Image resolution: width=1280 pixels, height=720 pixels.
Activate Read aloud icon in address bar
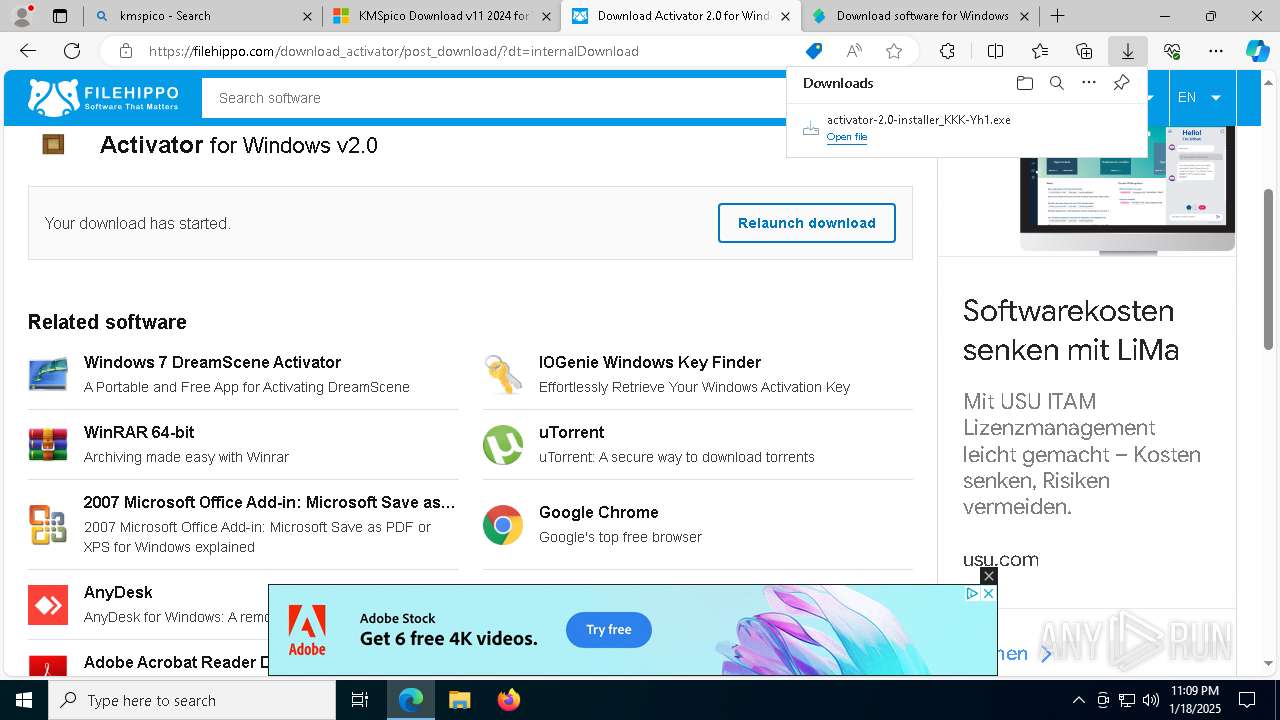pos(854,51)
